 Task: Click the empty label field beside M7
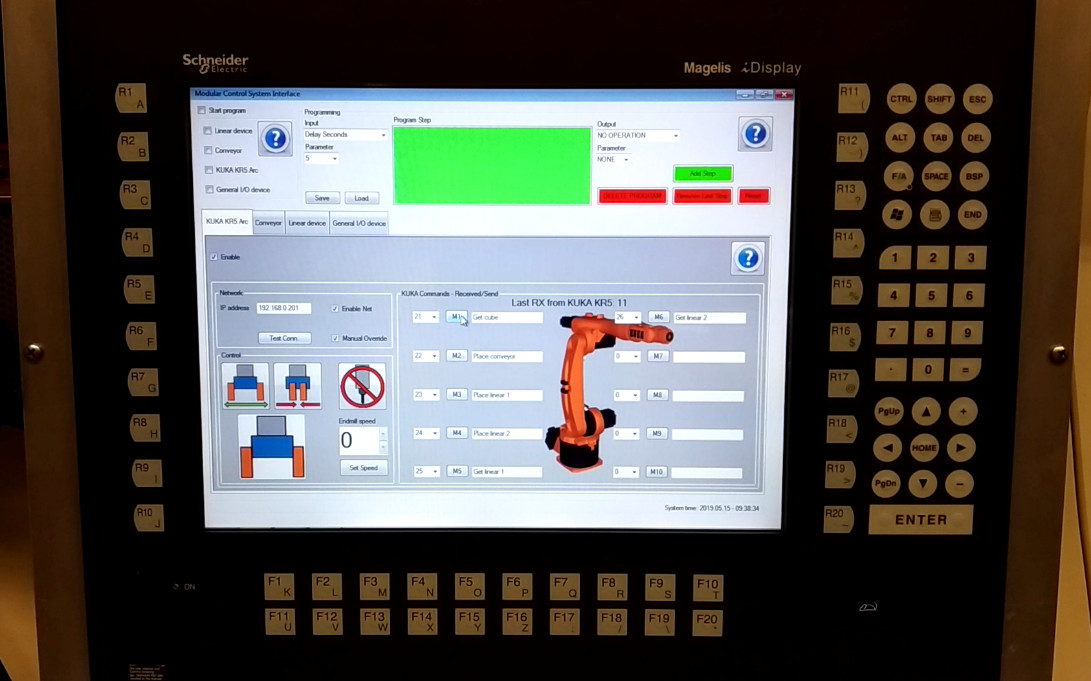click(x=708, y=357)
